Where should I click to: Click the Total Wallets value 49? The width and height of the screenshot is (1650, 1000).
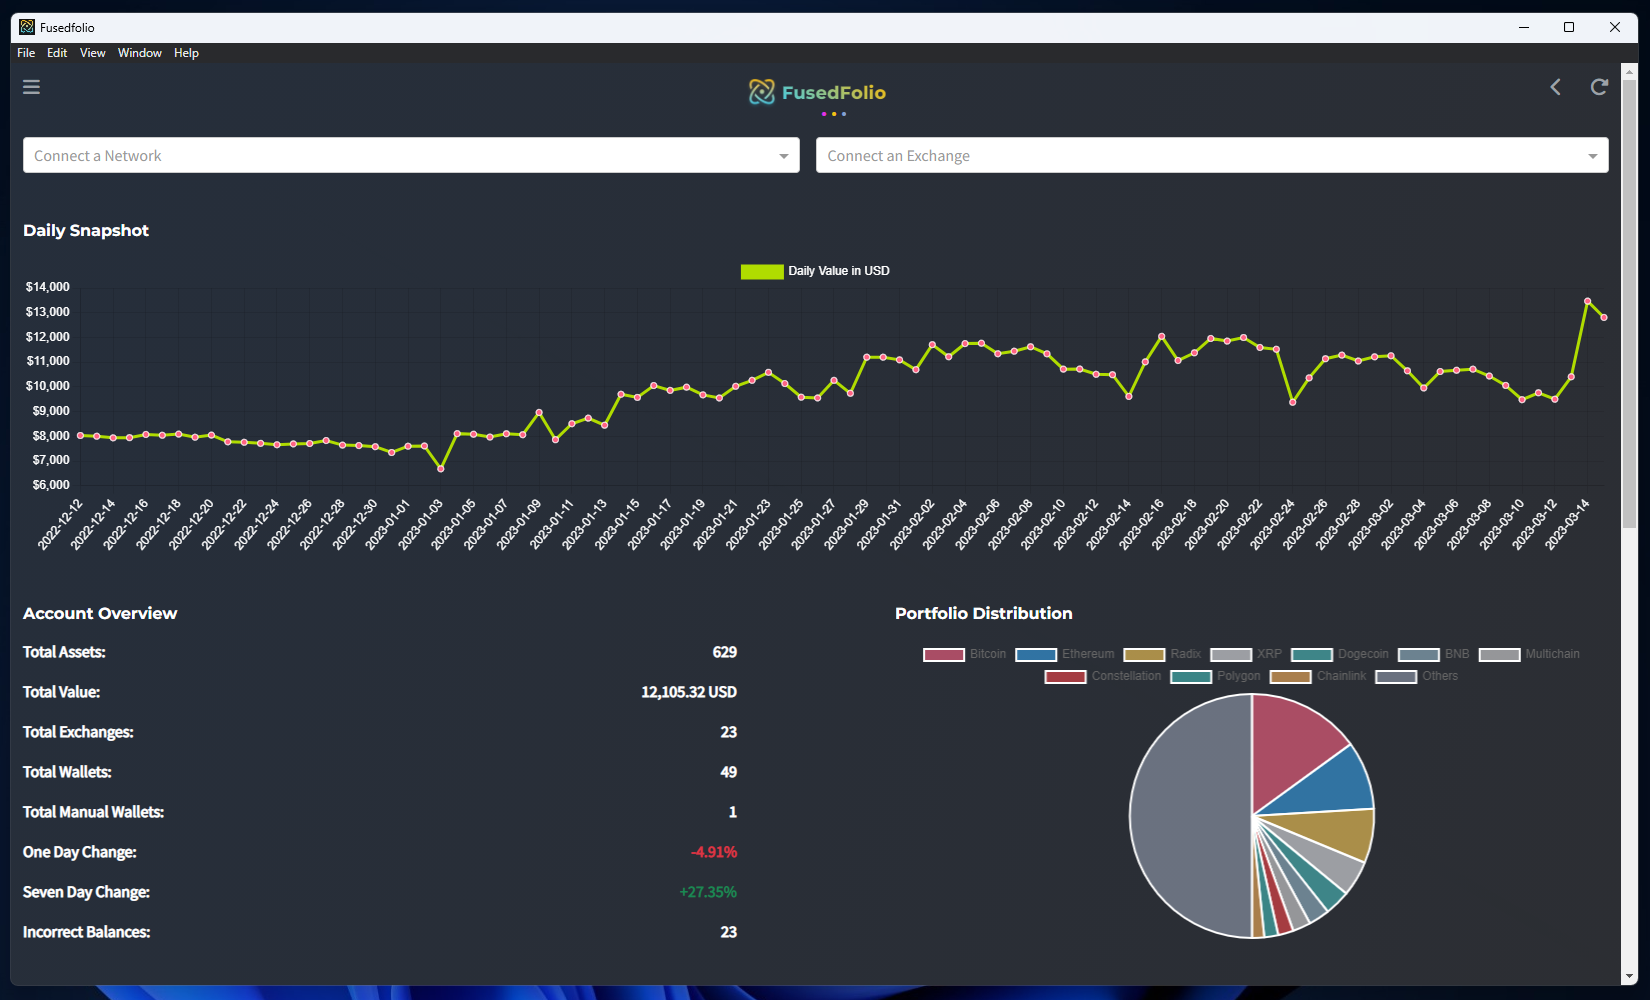coord(729,772)
